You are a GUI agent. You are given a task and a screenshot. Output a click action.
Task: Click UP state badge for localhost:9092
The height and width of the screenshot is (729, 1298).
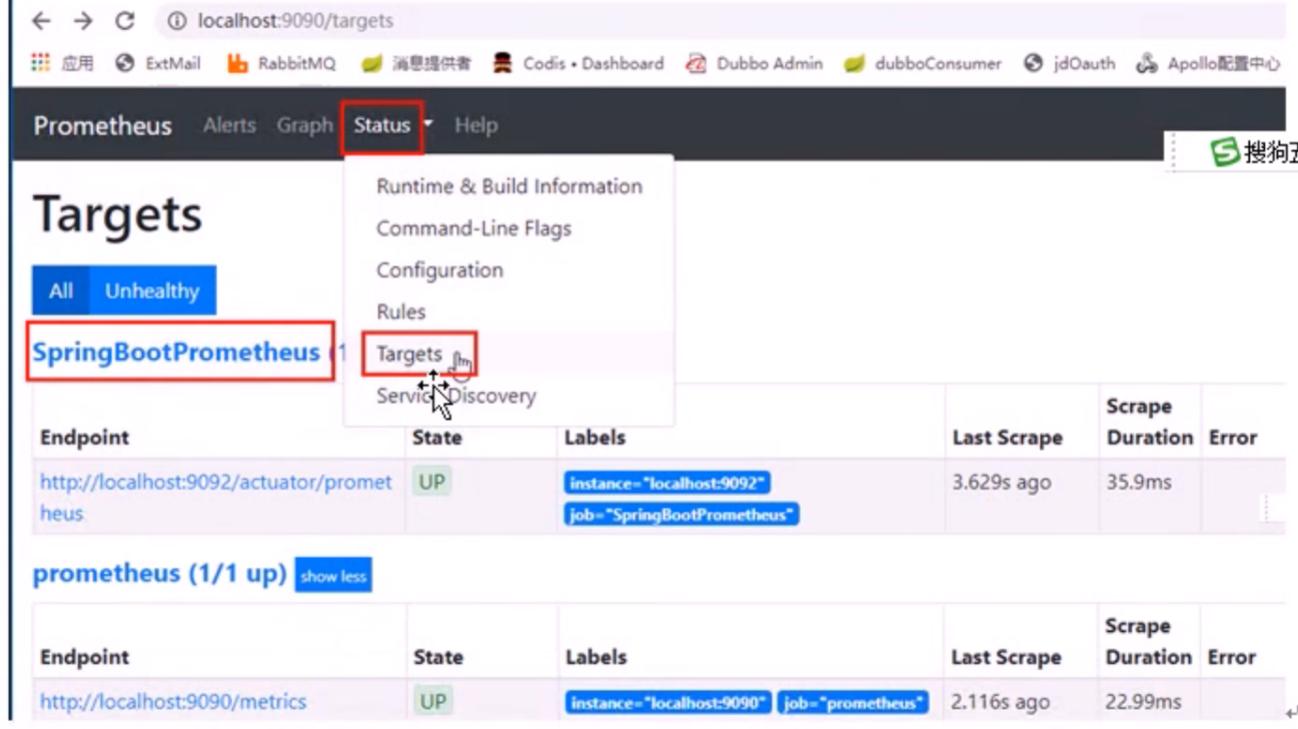pos(431,482)
